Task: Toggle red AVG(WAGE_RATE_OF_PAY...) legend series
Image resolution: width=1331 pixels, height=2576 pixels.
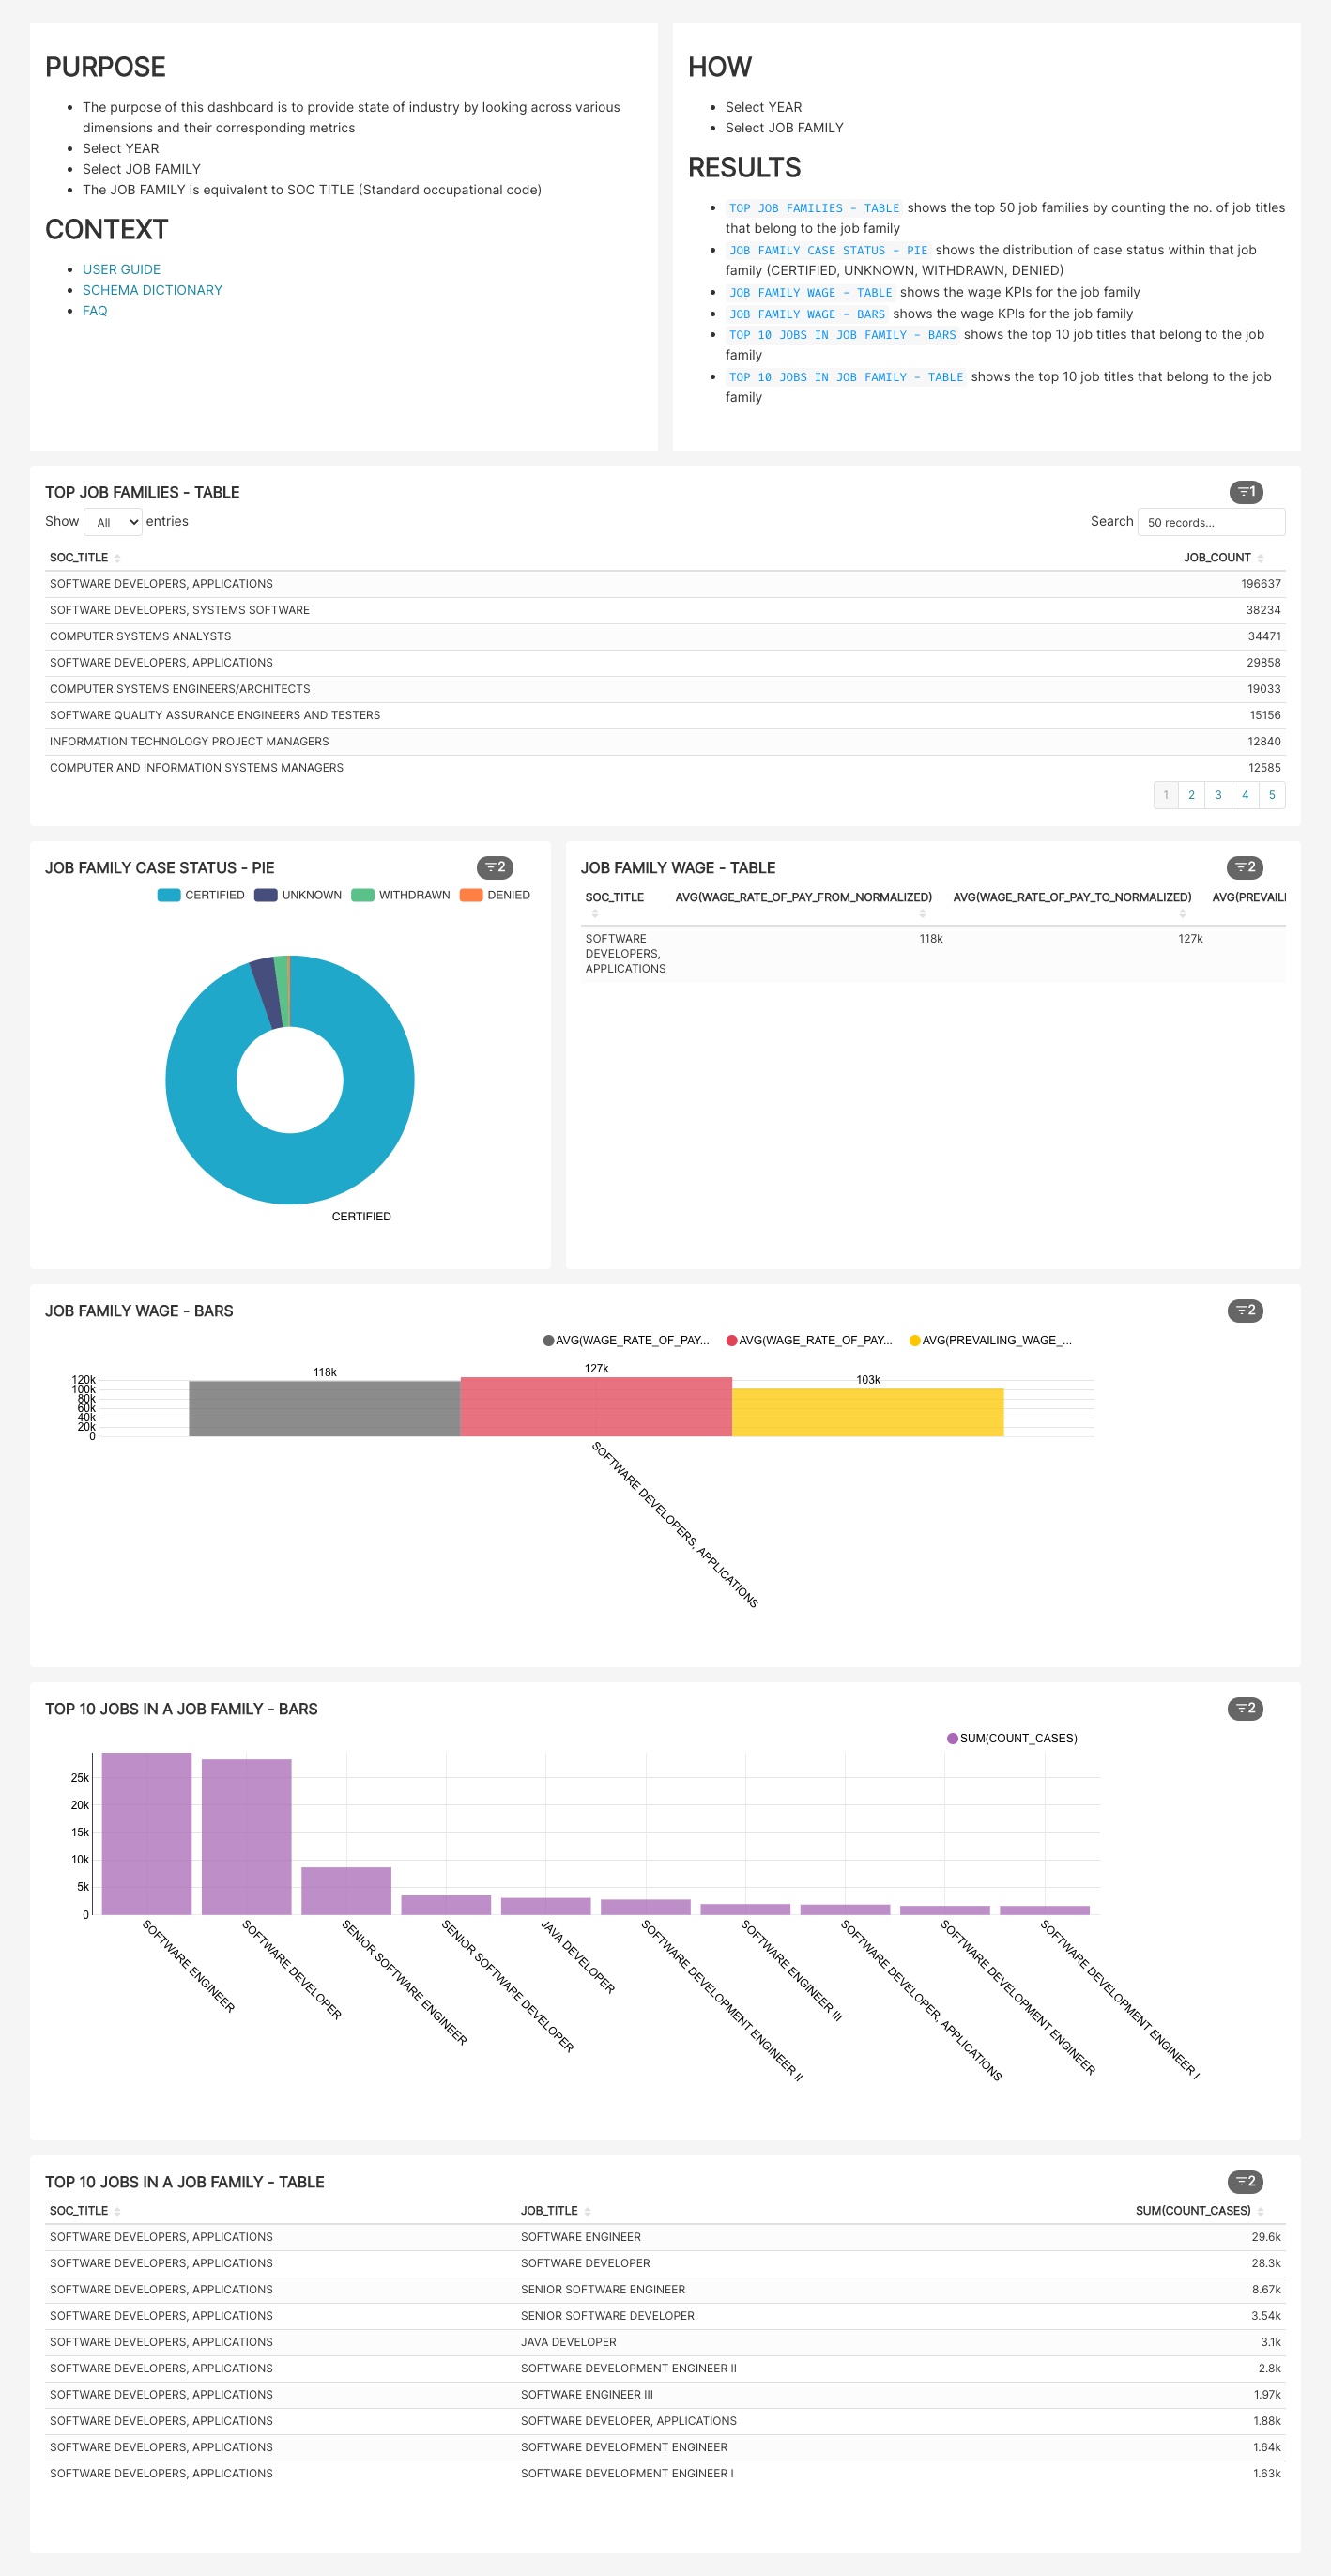Action: (x=809, y=1340)
